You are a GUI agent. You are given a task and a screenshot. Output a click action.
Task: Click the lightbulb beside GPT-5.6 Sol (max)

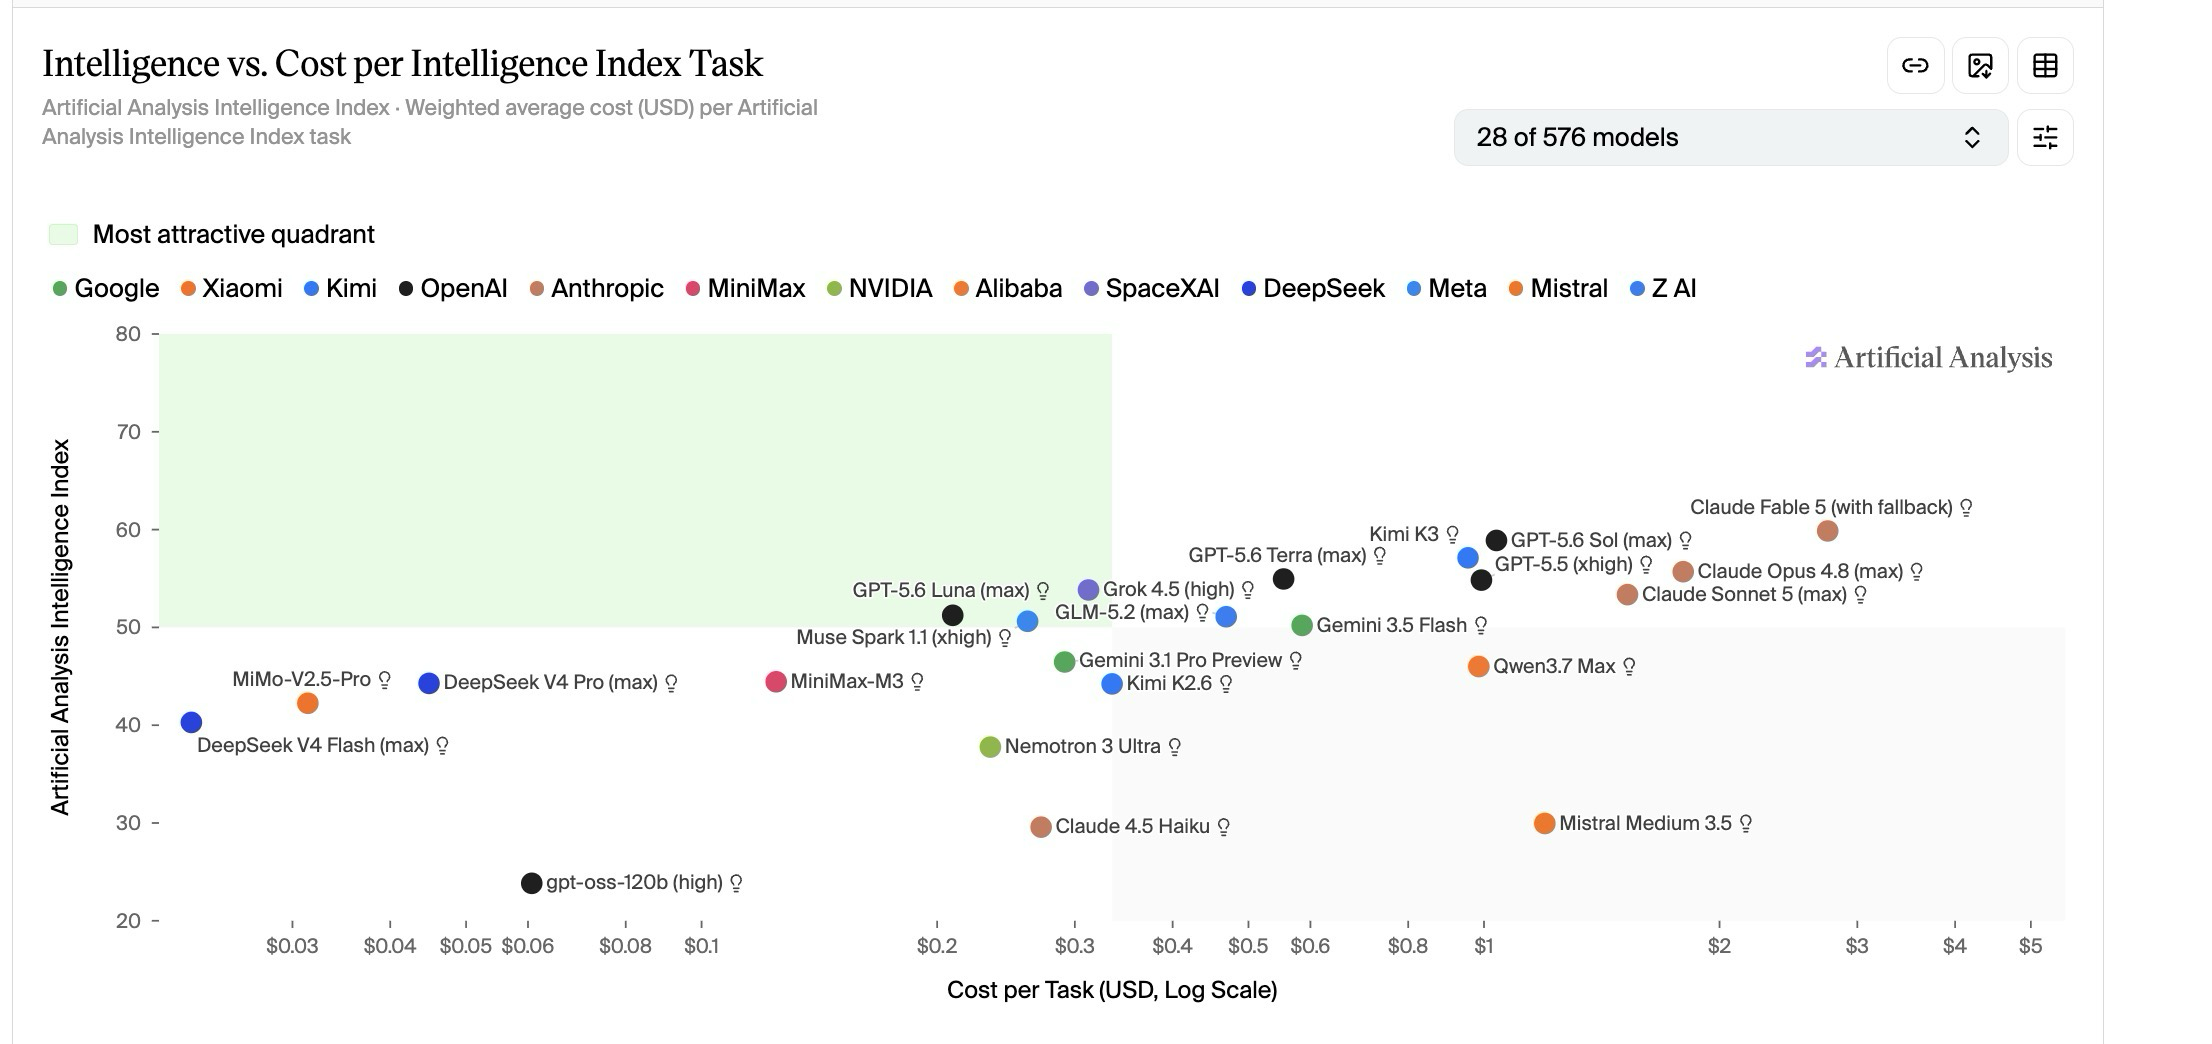[1685, 541]
